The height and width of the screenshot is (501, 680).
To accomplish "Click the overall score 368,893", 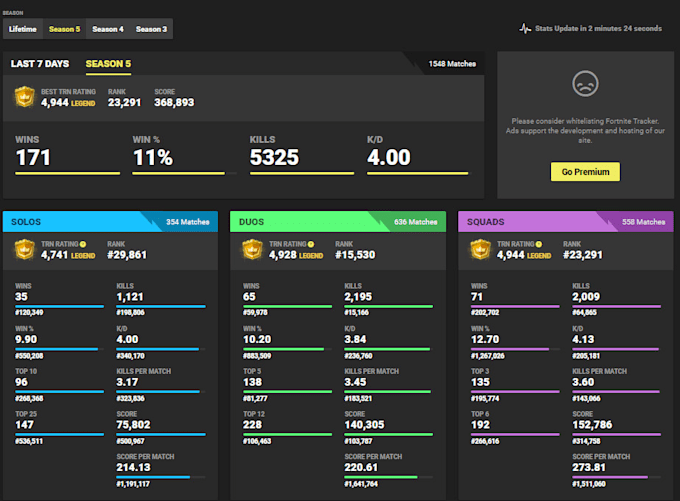I will click(x=174, y=102).
